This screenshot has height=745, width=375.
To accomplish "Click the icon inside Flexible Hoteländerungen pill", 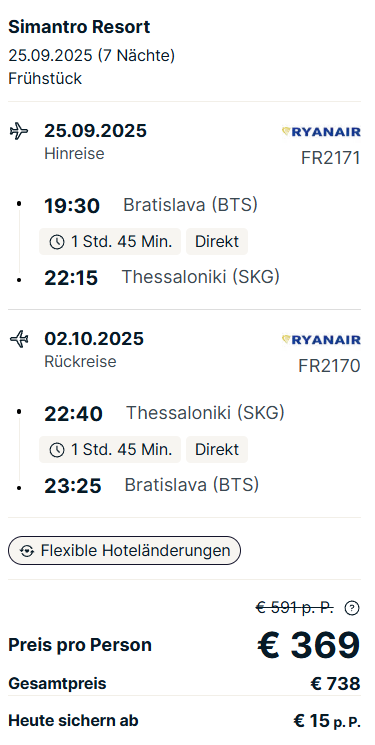I will (28, 551).
